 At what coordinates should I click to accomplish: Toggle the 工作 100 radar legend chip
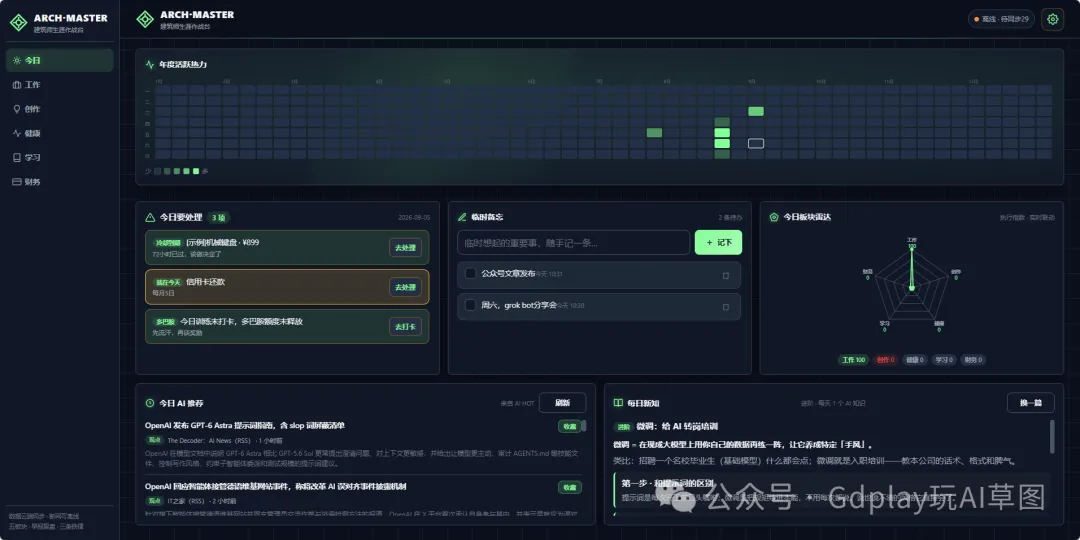(854, 360)
